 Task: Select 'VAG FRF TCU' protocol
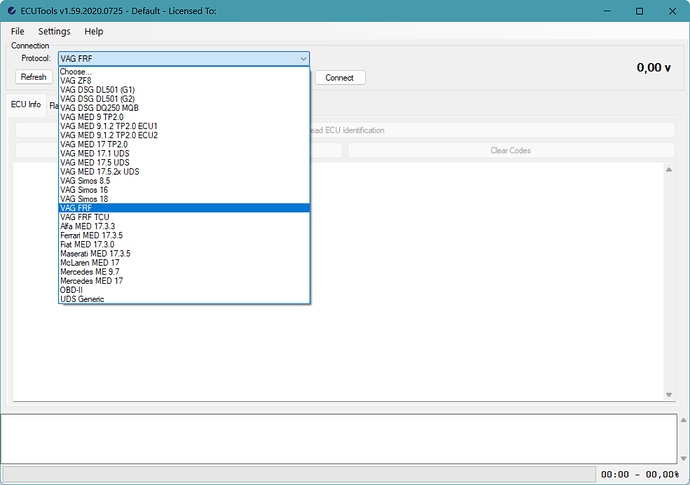click(x=184, y=217)
